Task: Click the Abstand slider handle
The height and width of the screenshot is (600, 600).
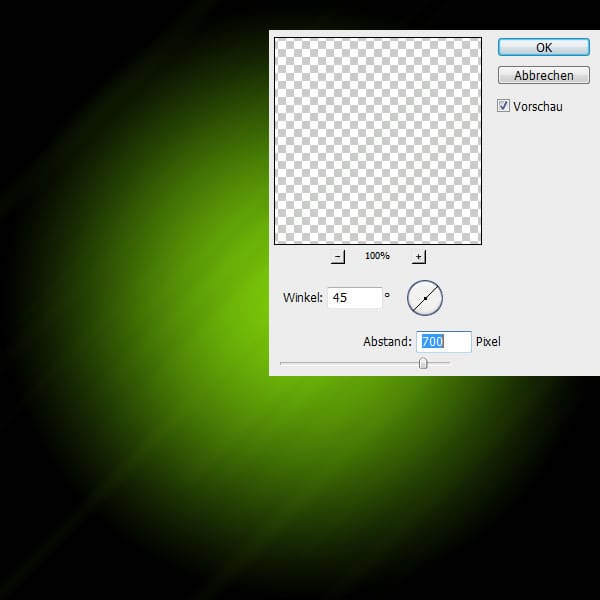Action: point(423,363)
